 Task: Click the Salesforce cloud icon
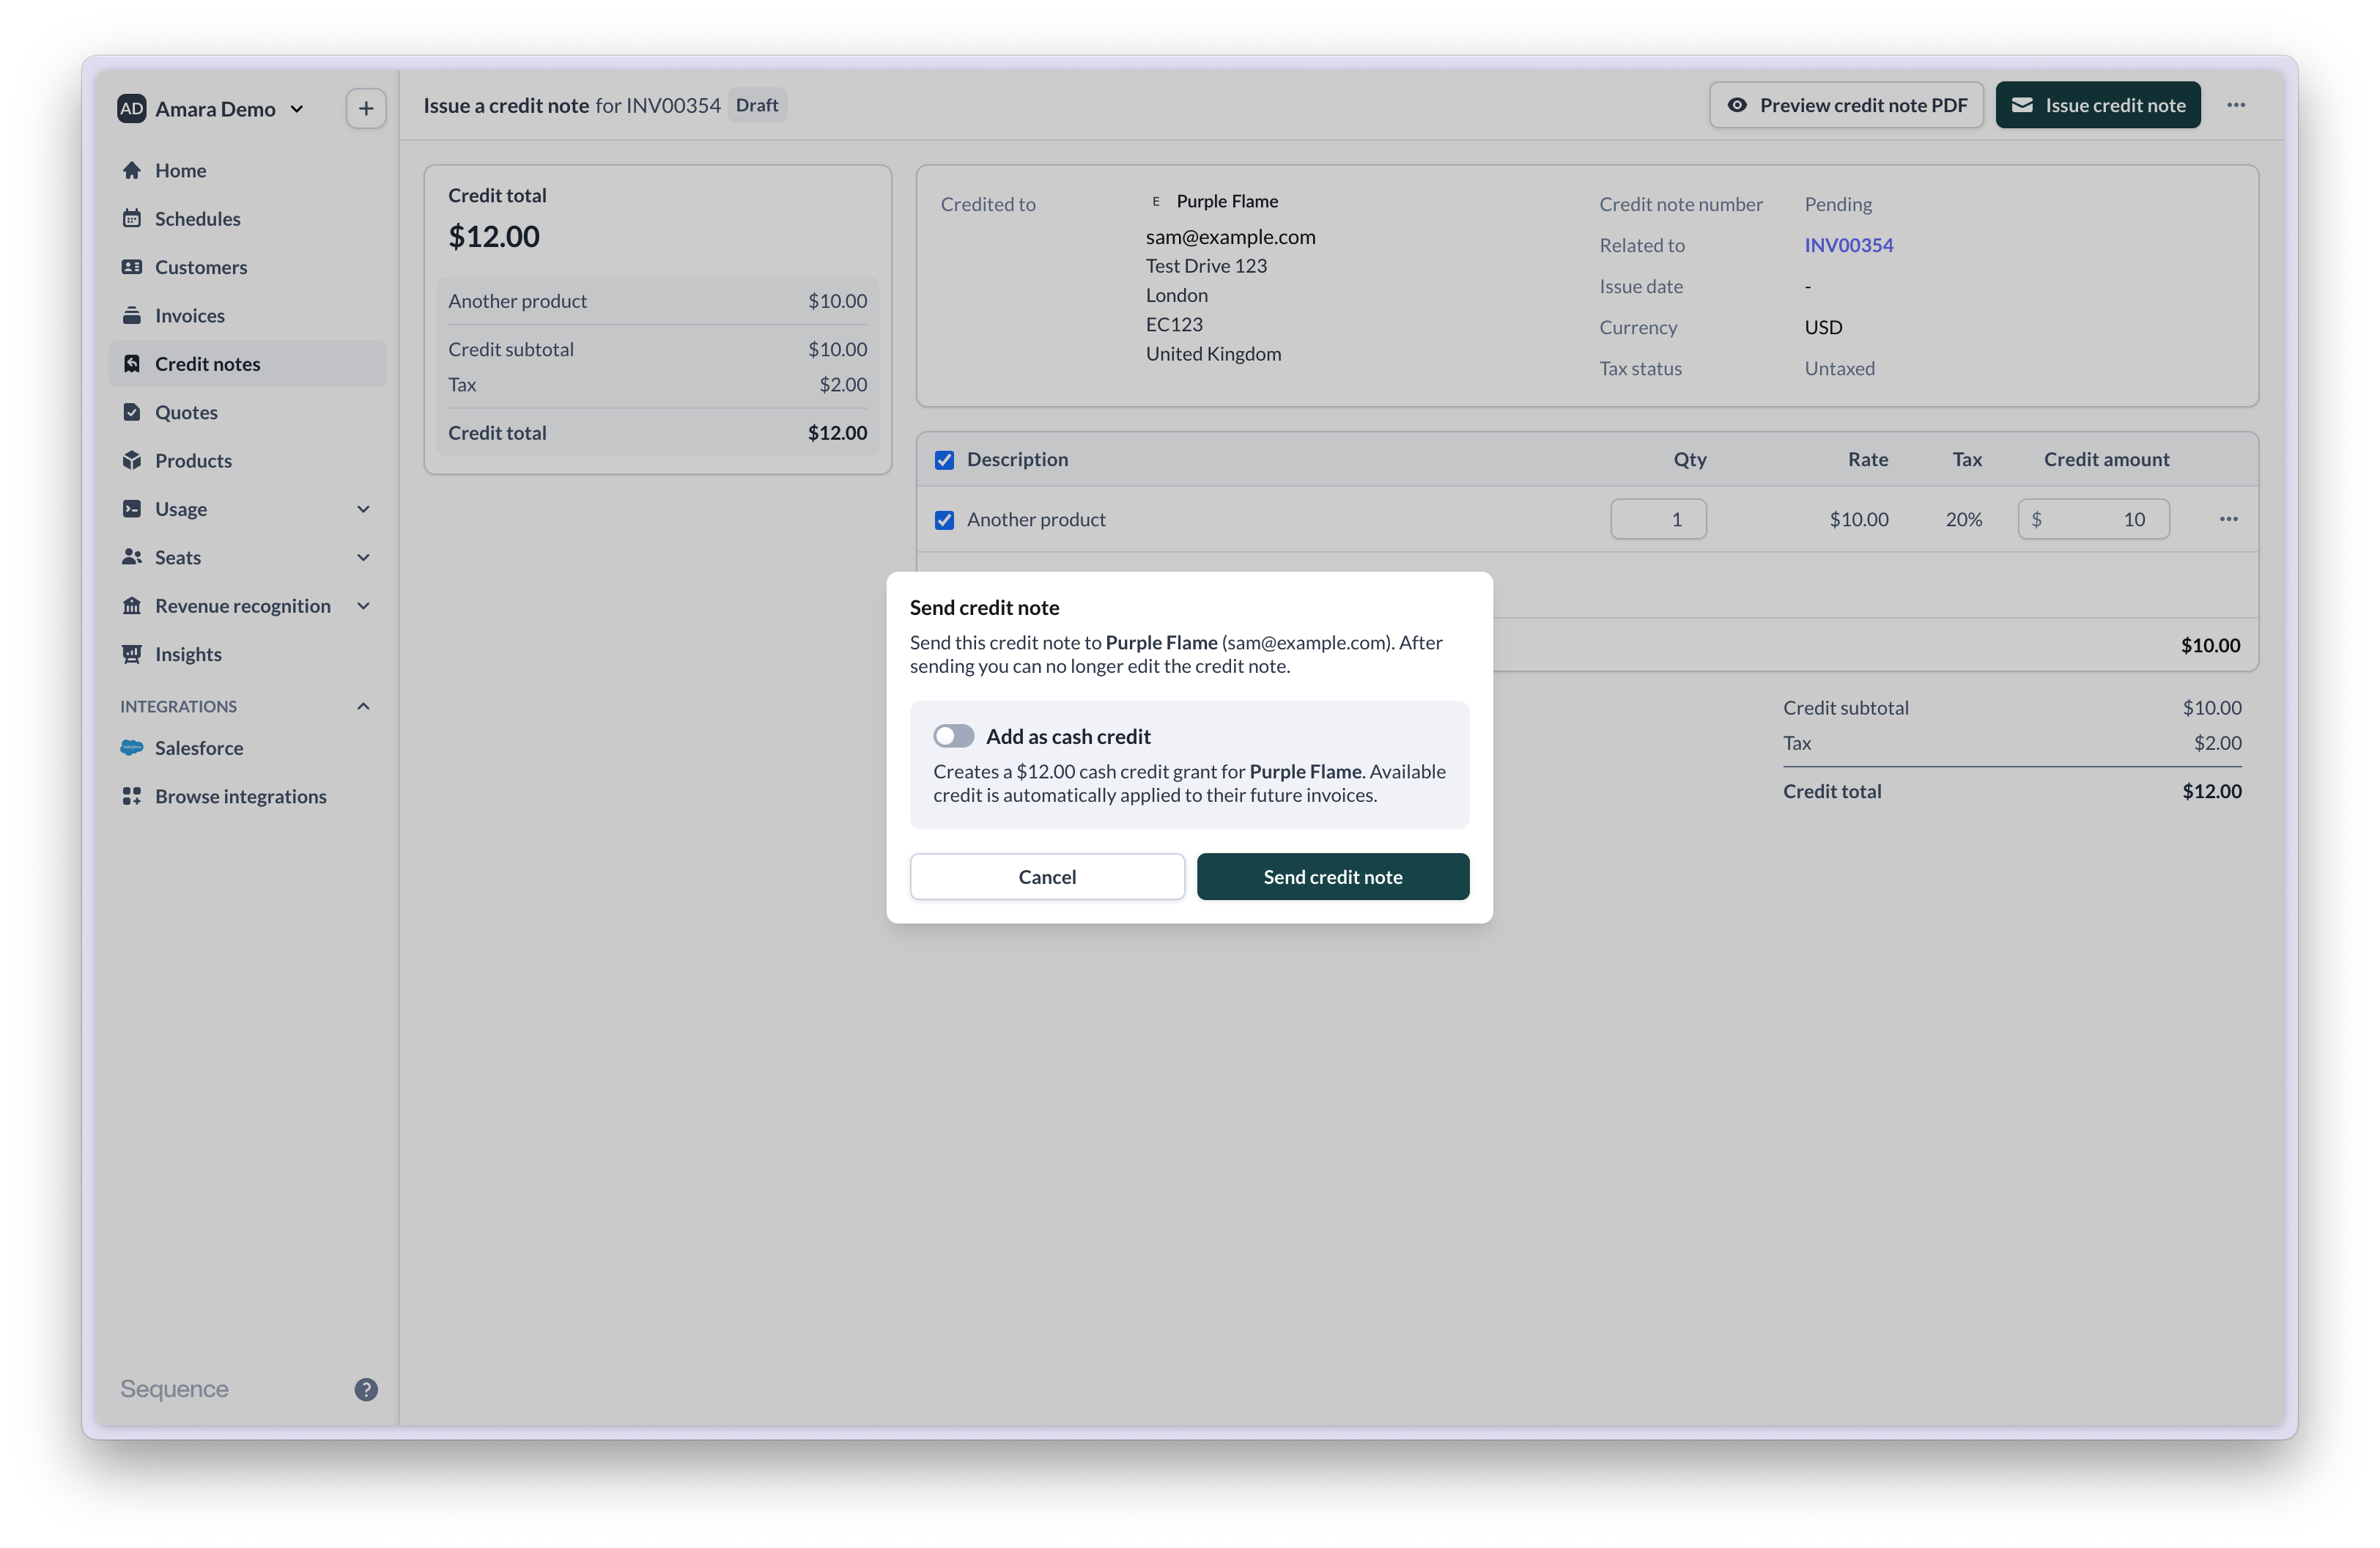tap(131, 748)
